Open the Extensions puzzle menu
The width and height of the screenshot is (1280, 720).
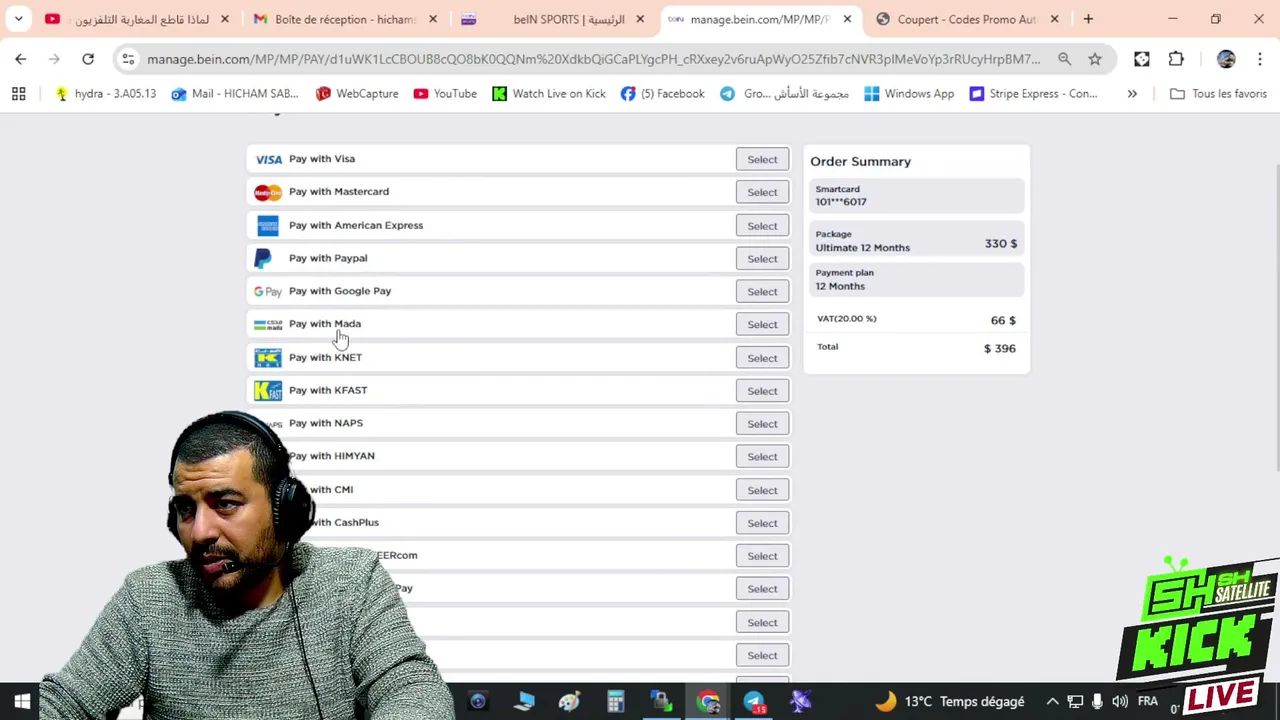tap(1176, 59)
